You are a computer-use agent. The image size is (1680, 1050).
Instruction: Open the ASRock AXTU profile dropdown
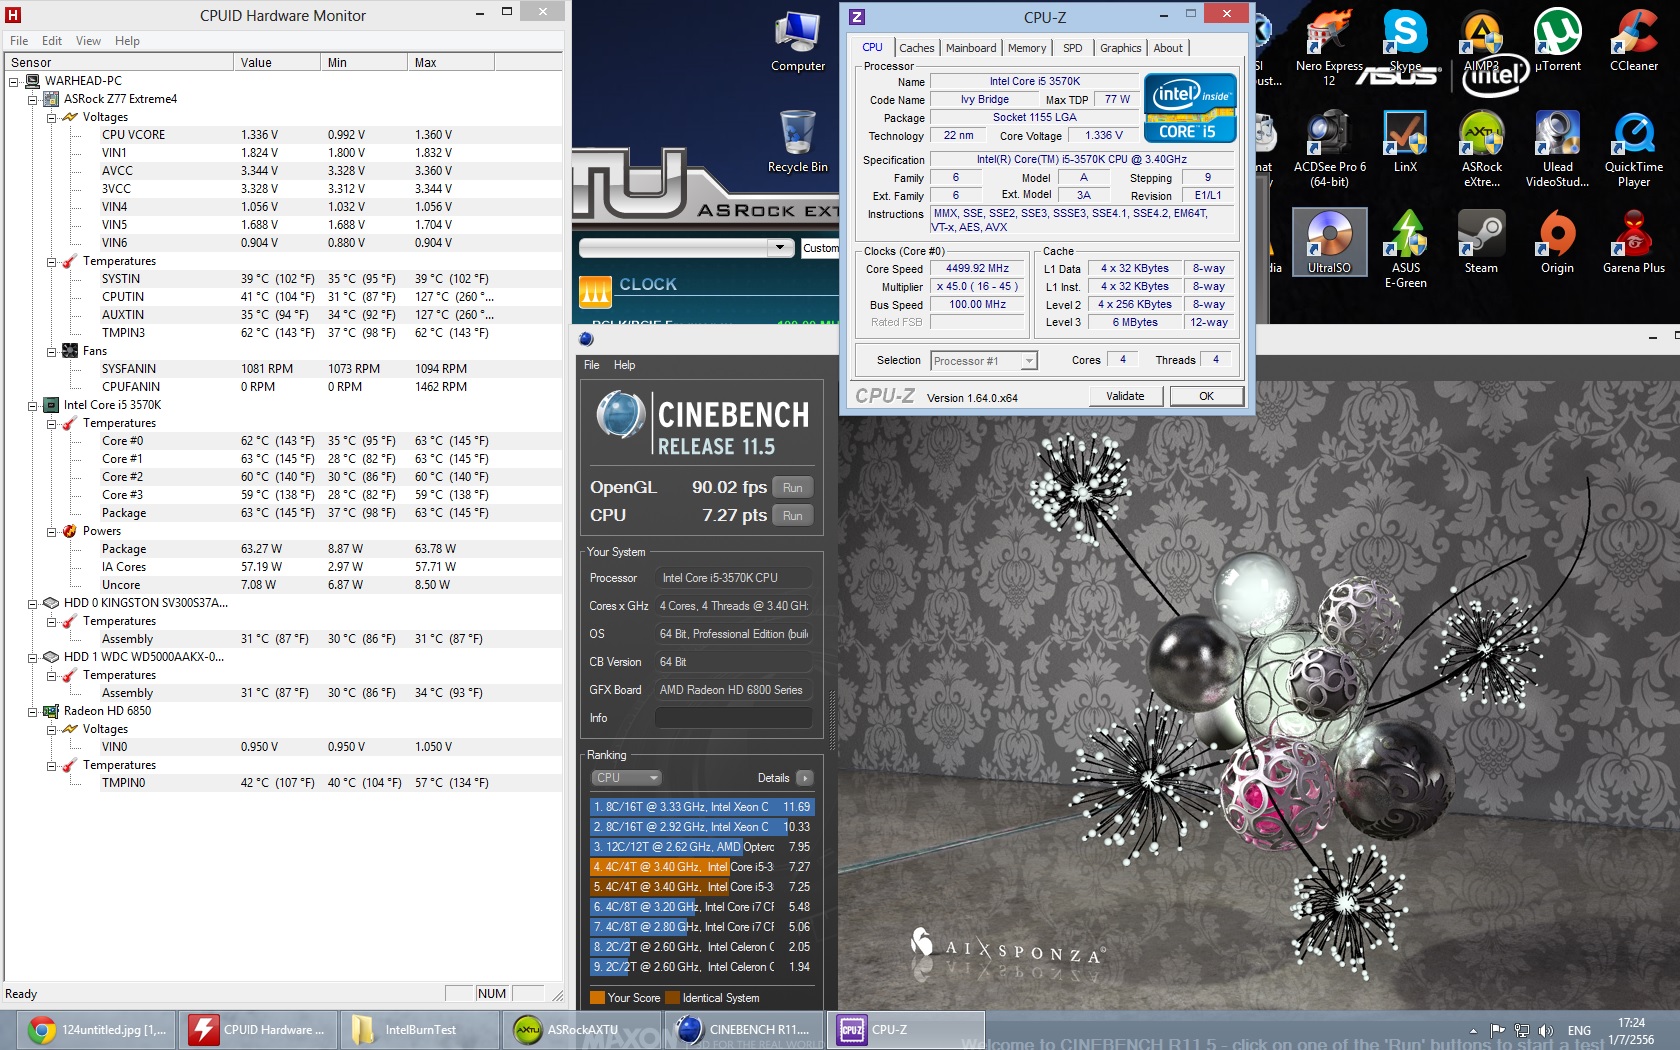[x=688, y=247]
